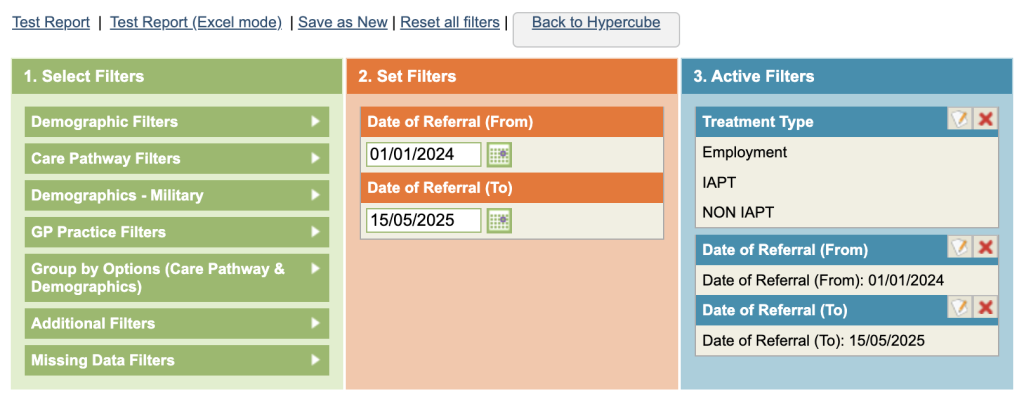Click the Date of Referral (From) date field
This screenshot has width=1024, height=406.
[424, 154]
